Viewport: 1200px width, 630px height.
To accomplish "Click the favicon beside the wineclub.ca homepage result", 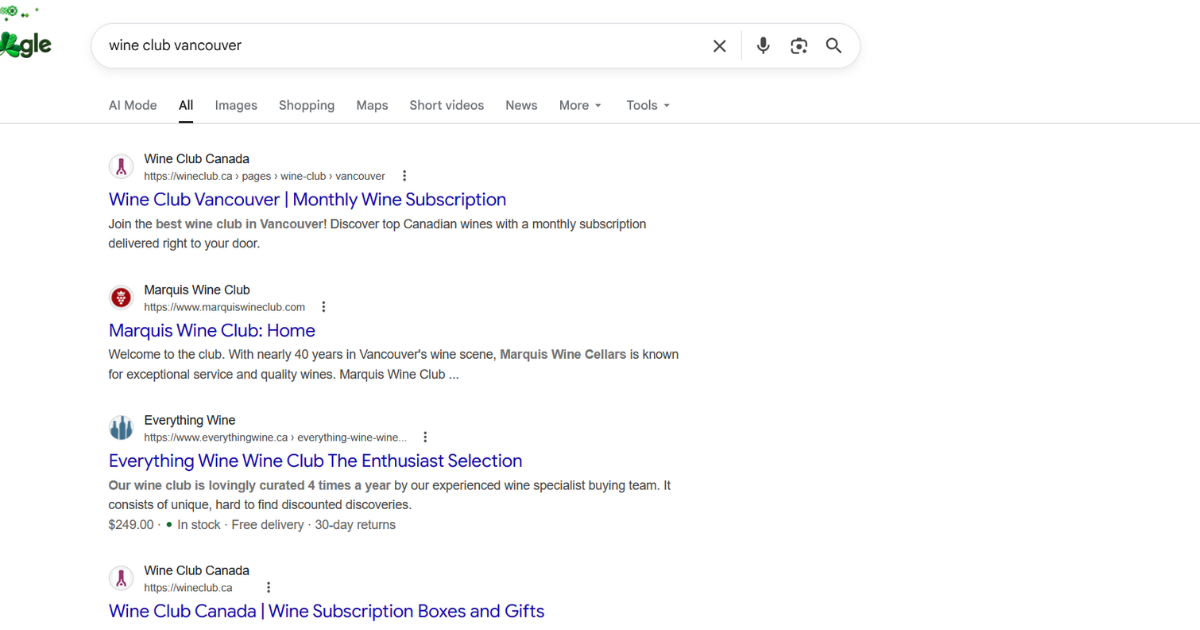I will pos(121,579).
